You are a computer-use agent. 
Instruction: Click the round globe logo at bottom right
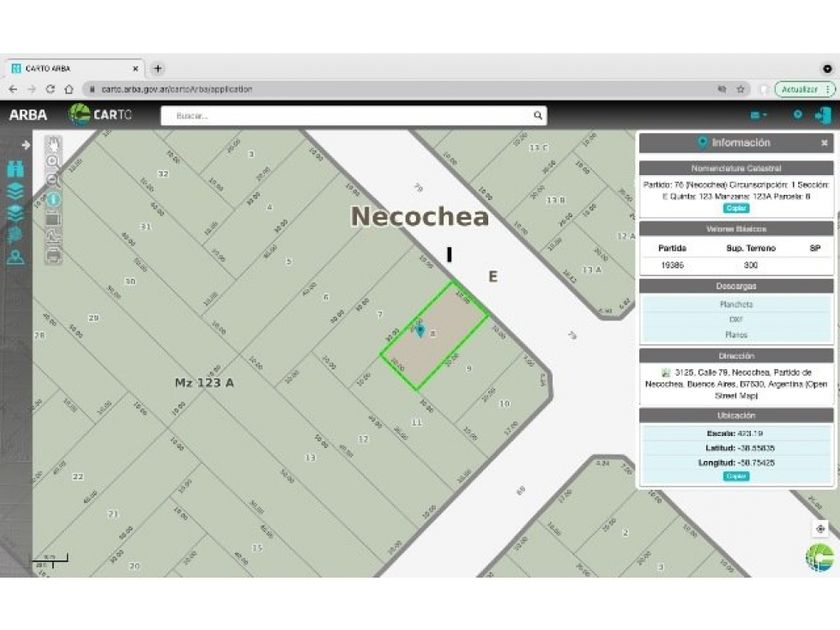(820, 557)
